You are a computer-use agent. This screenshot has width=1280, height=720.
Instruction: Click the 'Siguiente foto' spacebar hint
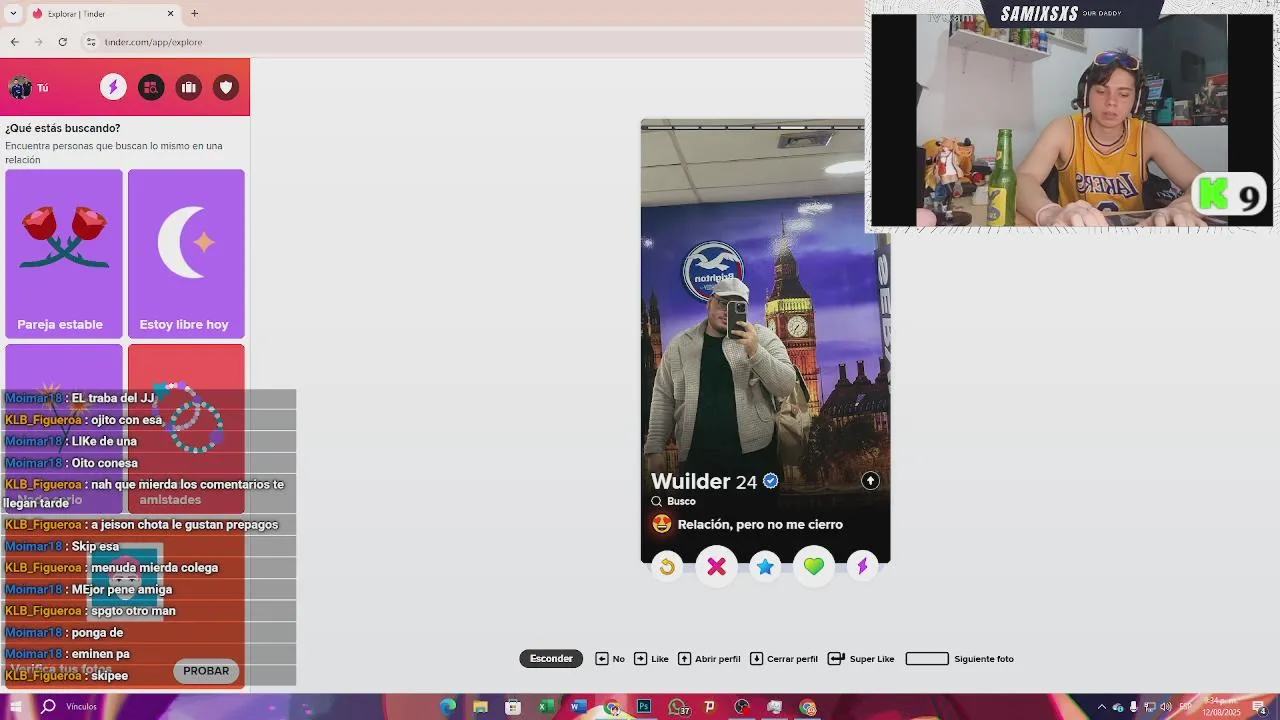click(x=959, y=659)
